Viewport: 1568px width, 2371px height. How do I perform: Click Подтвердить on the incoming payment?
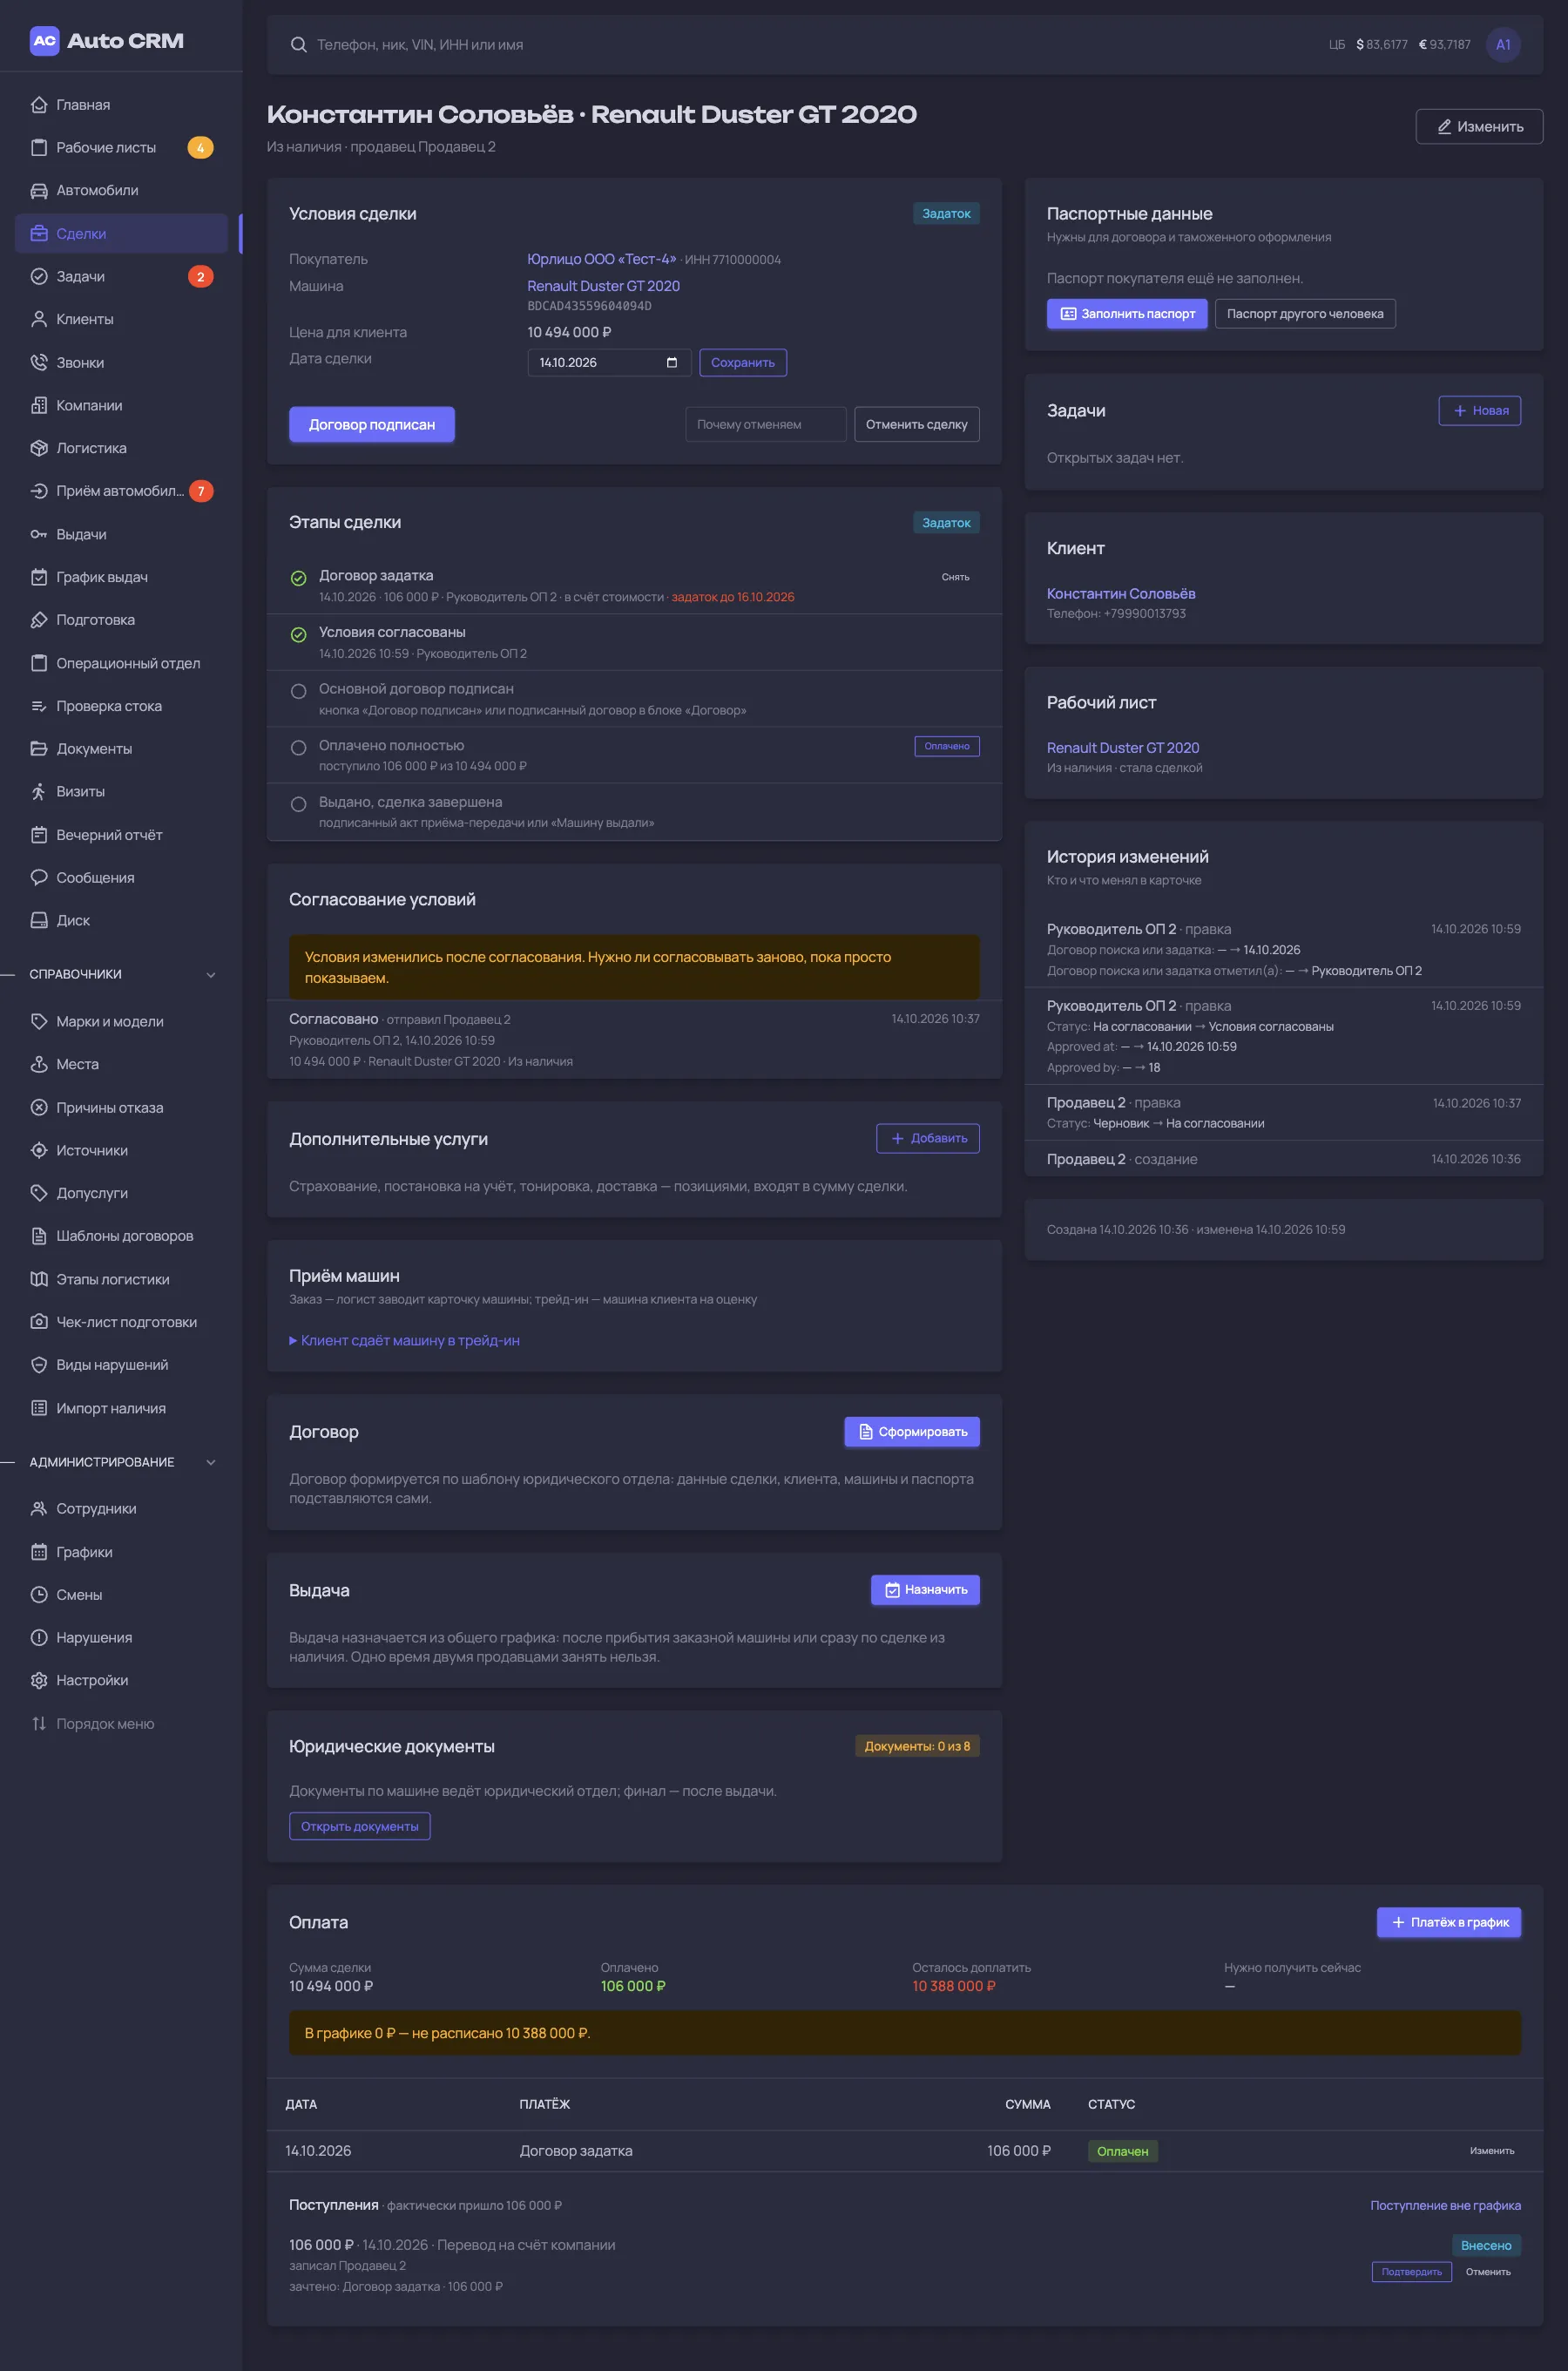pos(1411,2272)
